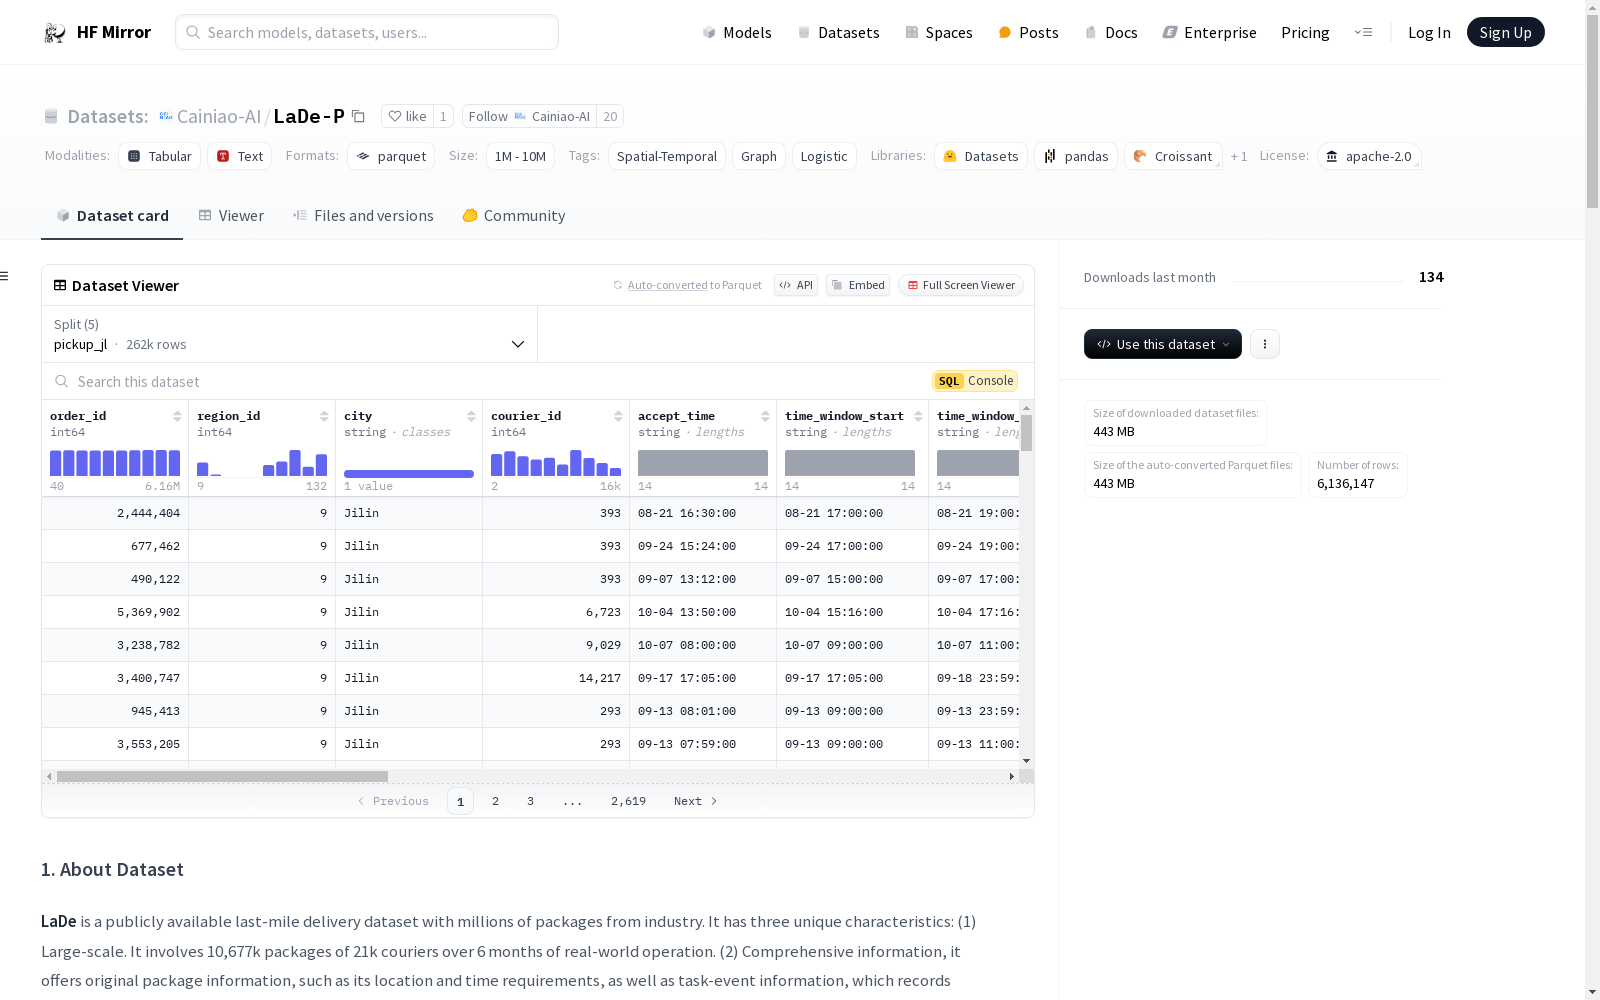1600x1000 pixels.
Task: Click the page vertical scrollbar
Action: 1592,110
